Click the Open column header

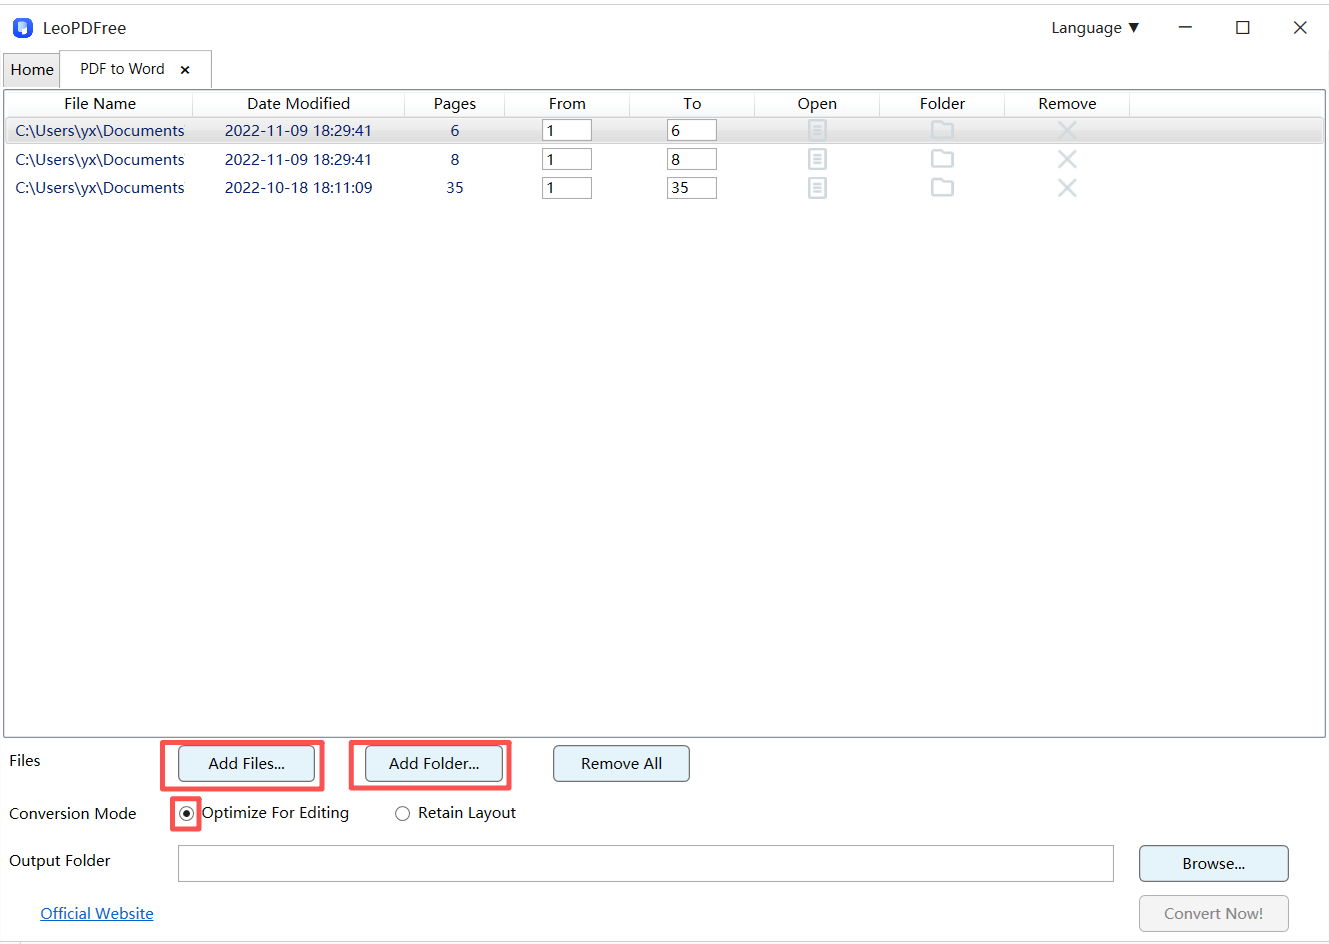pos(817,104)
